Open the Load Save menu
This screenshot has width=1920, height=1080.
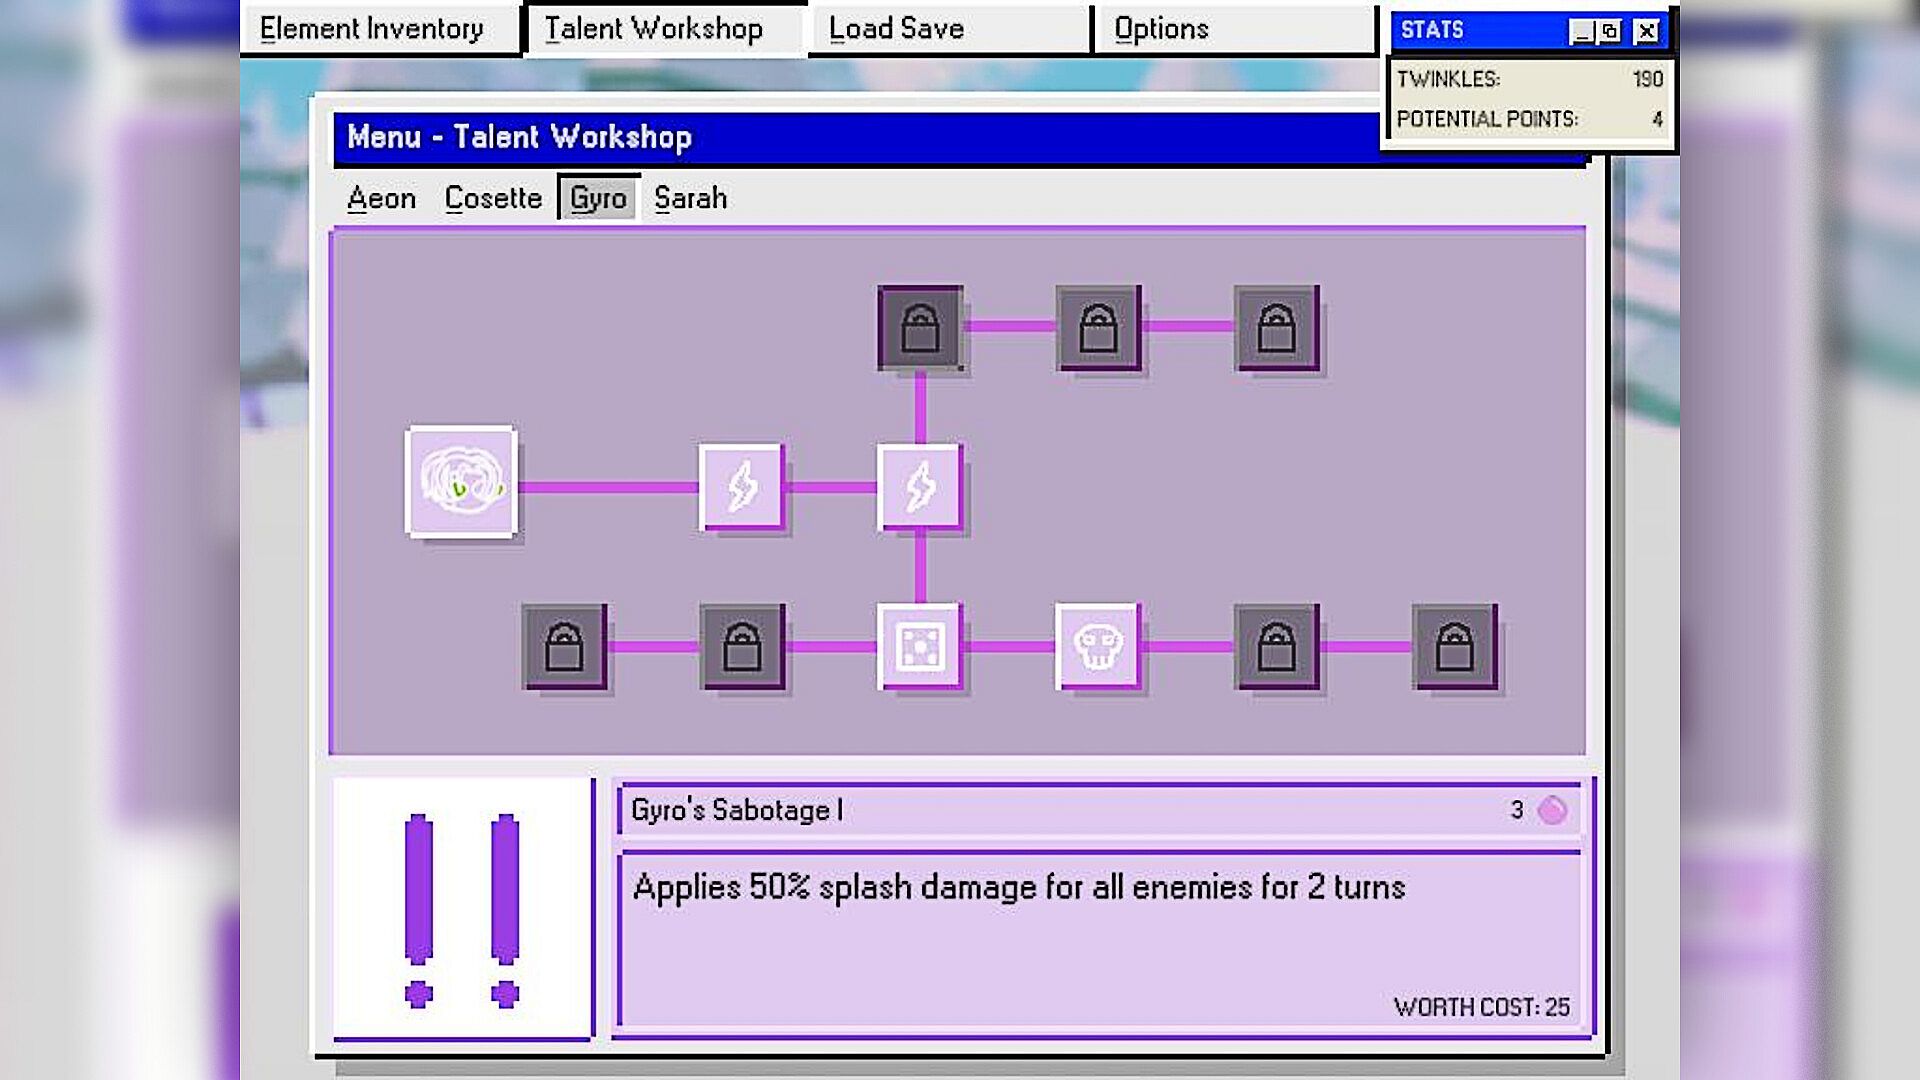[896, 29]
